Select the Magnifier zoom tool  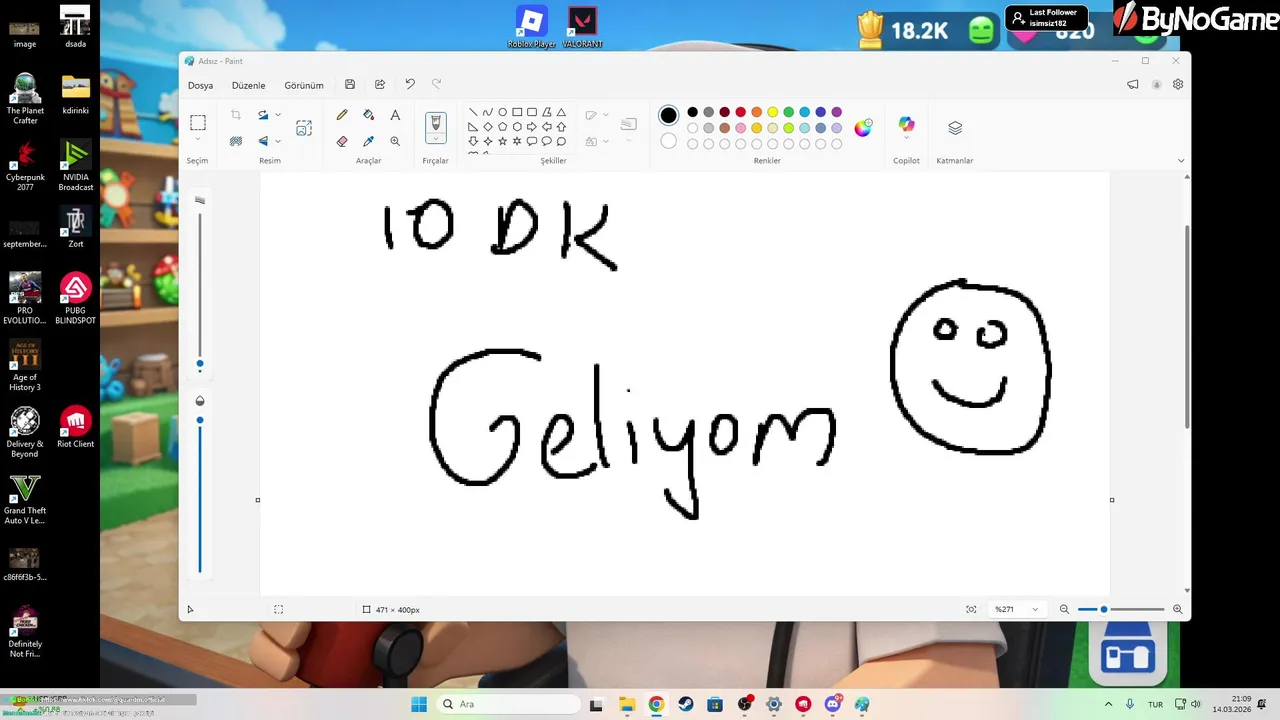click(x=395, y=141)
